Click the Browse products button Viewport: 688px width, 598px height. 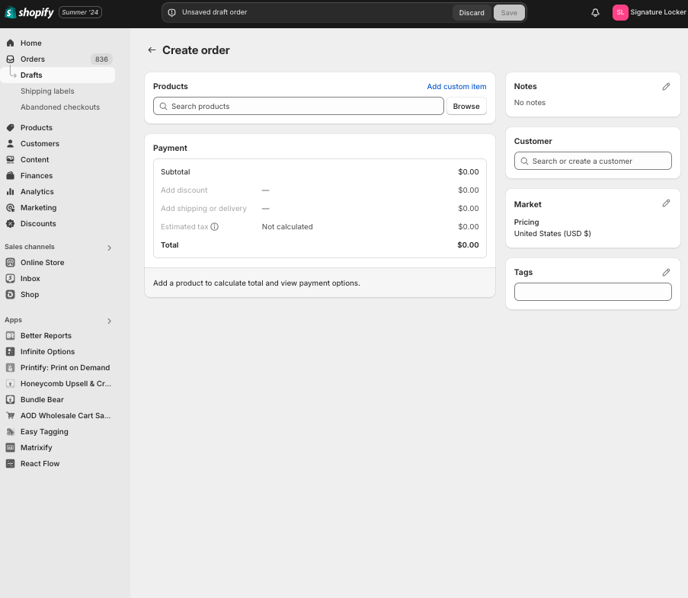(x=466, y=106)
